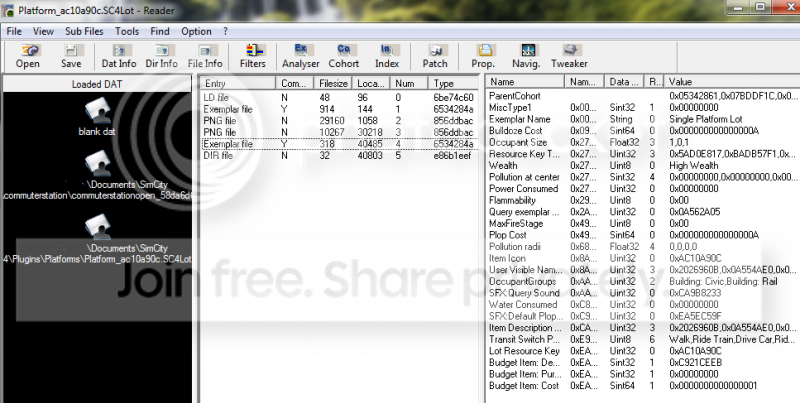Open the Sub Files menu
The image size is (800, 403).
point(84,31)
